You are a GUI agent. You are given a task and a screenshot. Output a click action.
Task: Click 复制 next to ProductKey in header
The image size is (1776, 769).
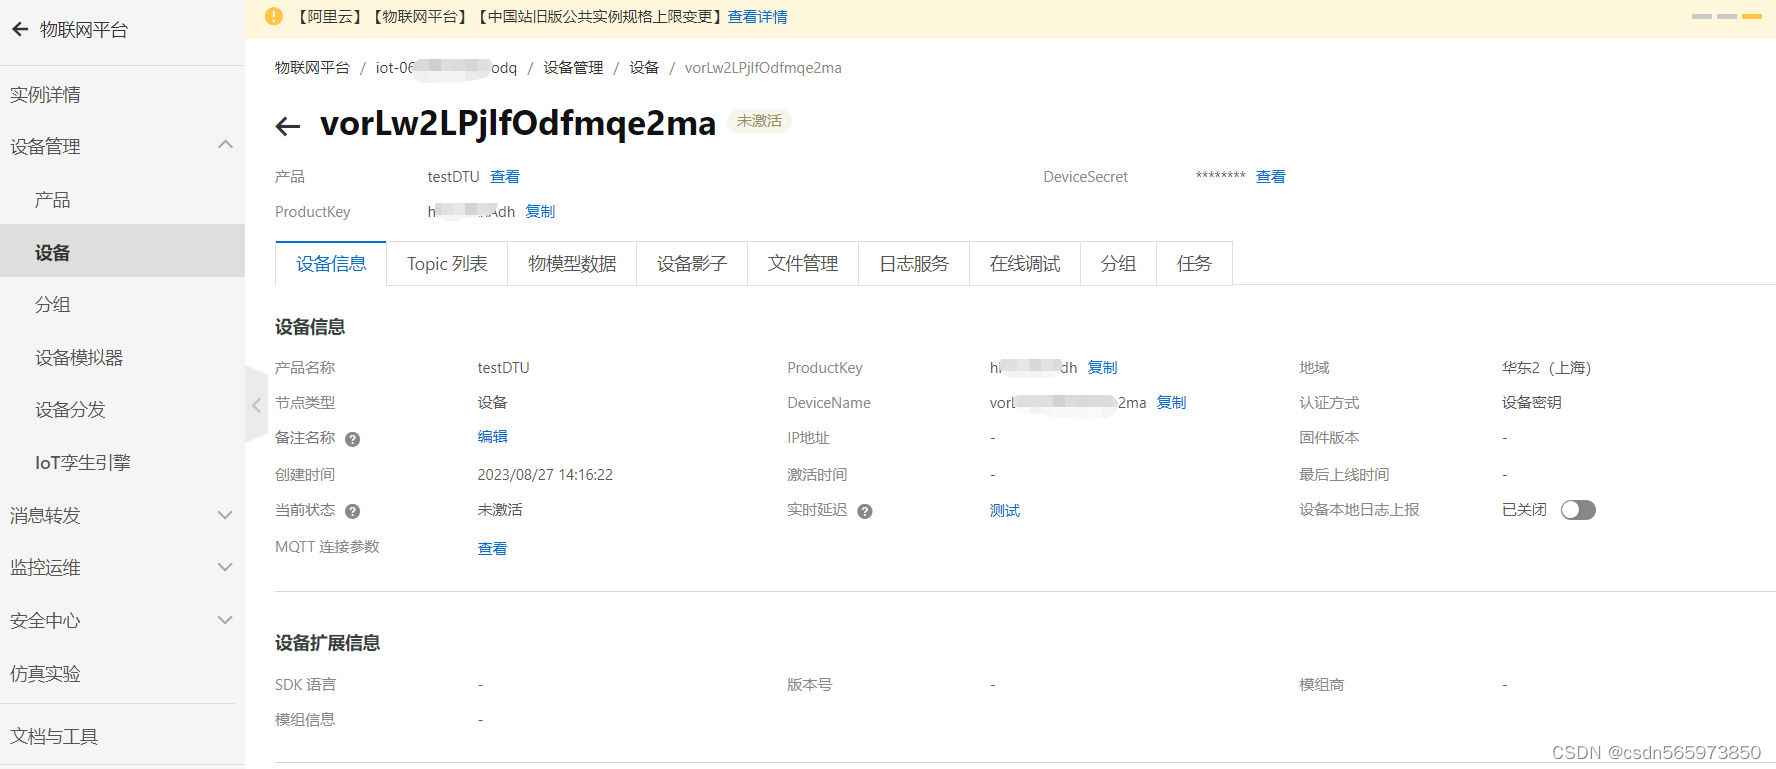coord(540,212)
